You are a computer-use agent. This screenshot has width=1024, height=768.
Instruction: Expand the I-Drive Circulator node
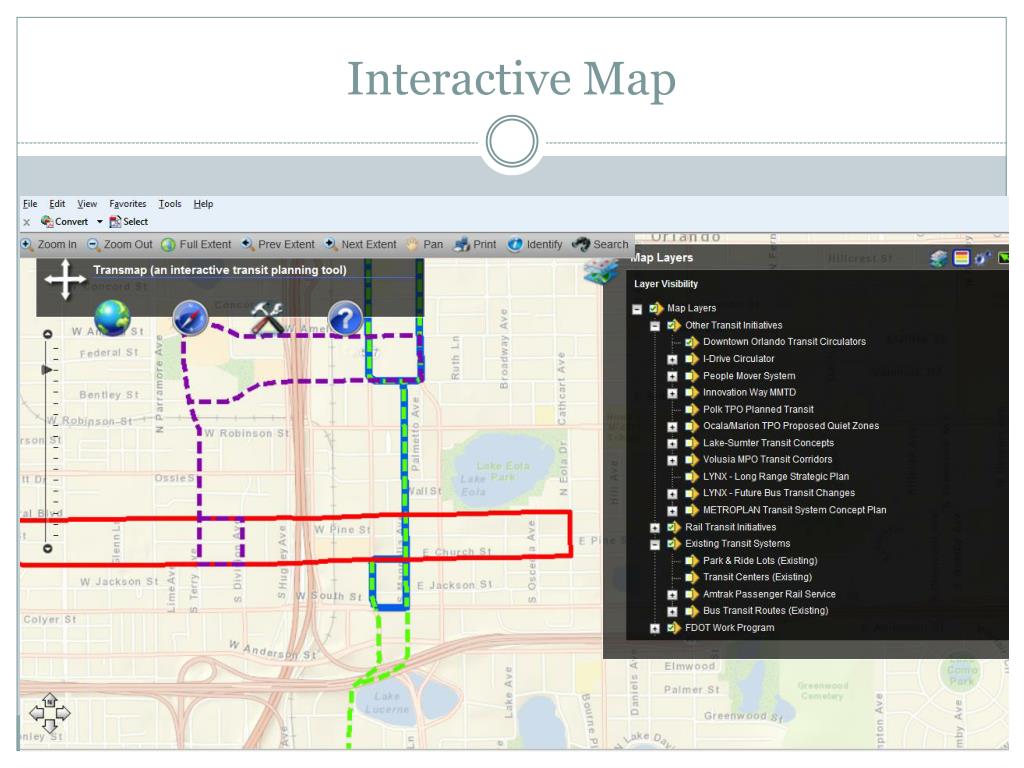coord(672,359)
